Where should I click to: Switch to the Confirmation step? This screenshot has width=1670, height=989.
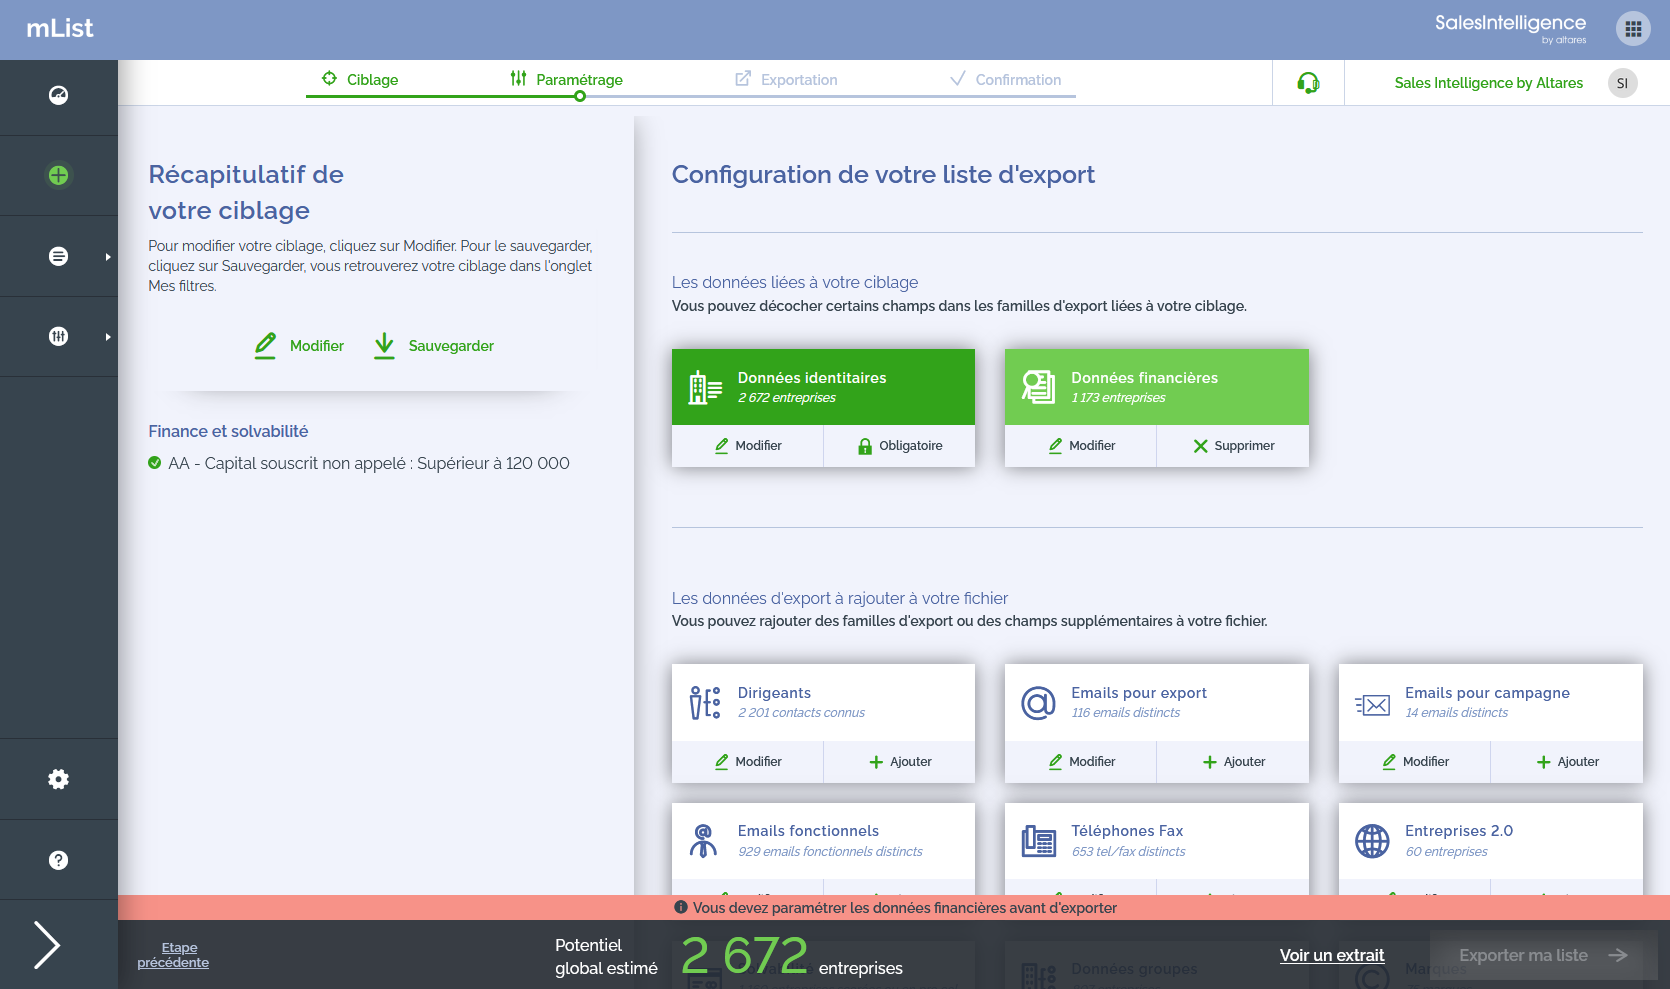click(1005, 79)
